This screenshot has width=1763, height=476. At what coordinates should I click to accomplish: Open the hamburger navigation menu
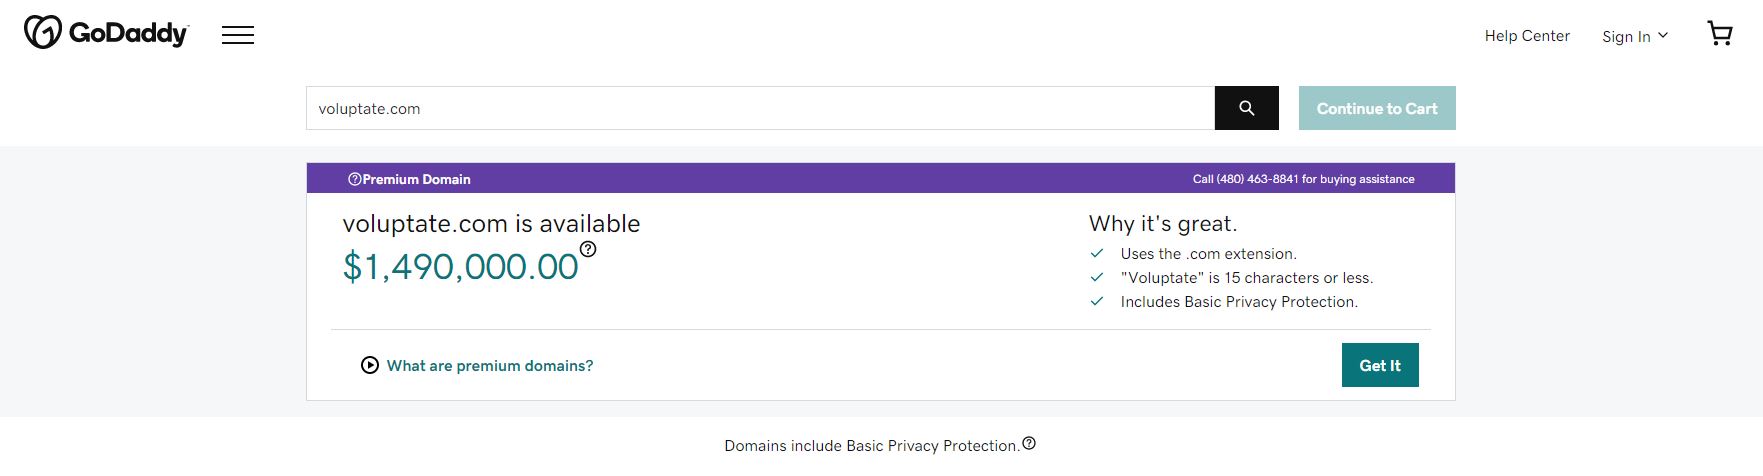[x=238, y=35]
